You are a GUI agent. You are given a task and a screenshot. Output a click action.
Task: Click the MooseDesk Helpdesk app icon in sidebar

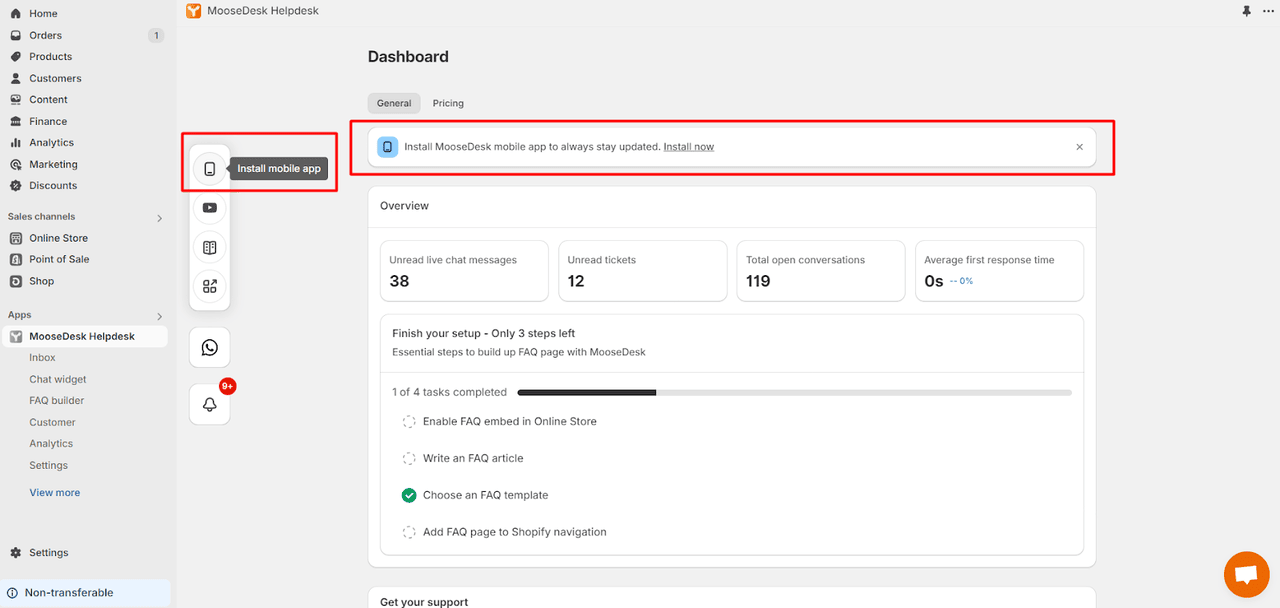16,336
